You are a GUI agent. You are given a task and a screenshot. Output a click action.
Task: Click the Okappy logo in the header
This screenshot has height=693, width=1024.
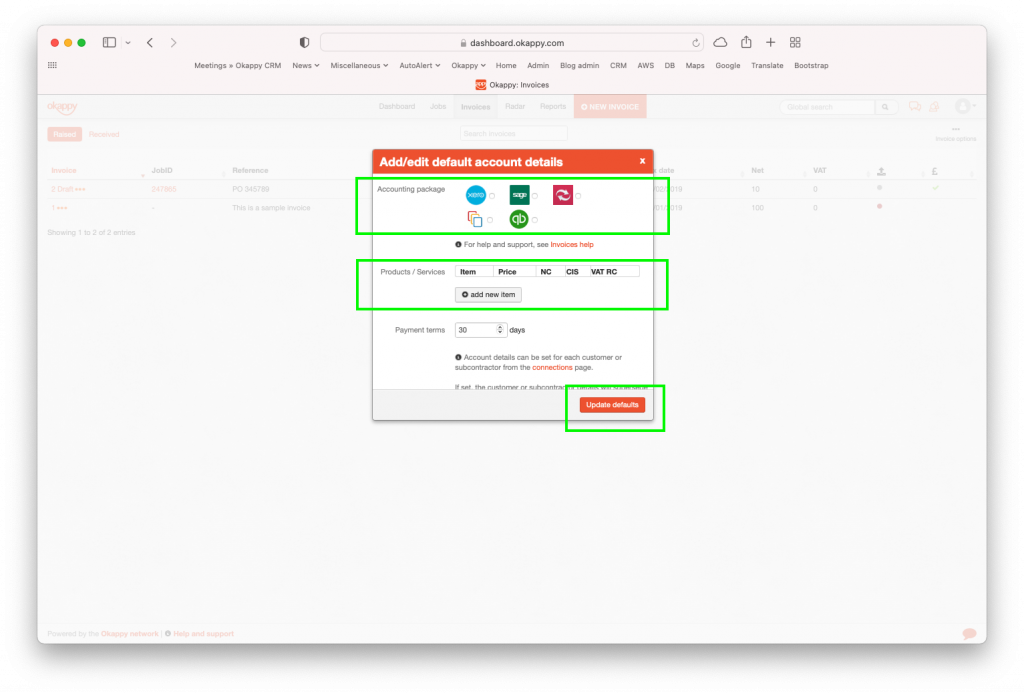[x=63, y=106]
